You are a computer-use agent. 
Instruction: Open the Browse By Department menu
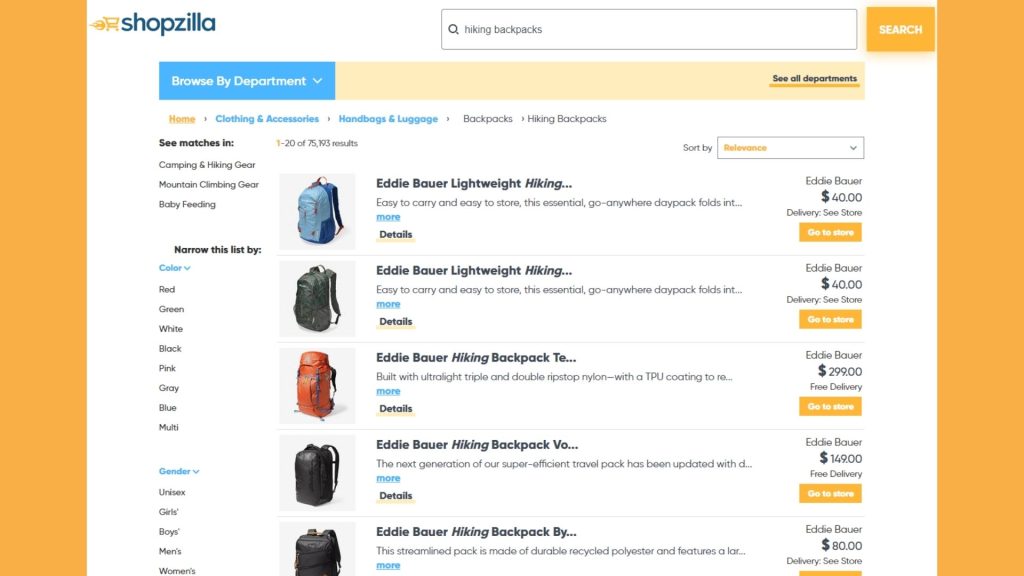[x=247, y=81]
